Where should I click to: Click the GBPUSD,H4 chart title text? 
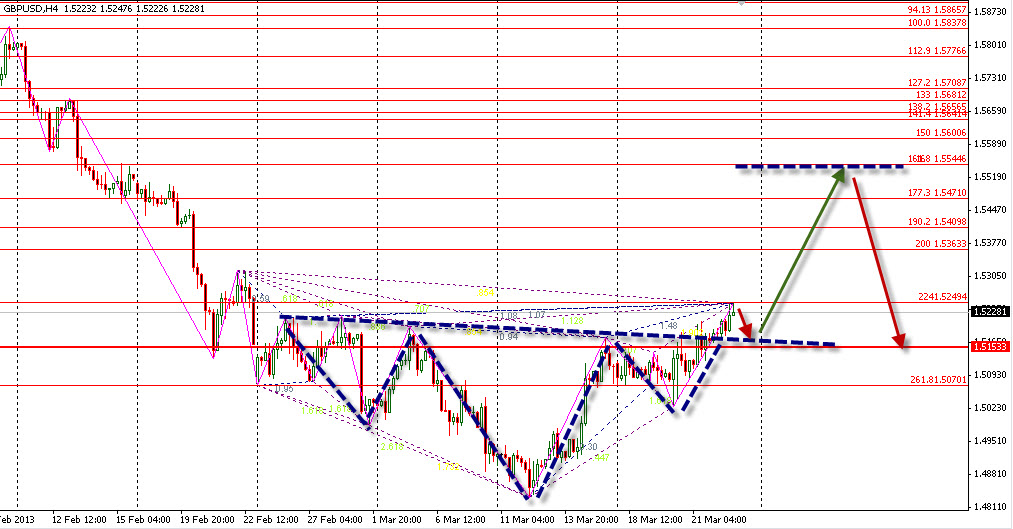tap(28, 8)
